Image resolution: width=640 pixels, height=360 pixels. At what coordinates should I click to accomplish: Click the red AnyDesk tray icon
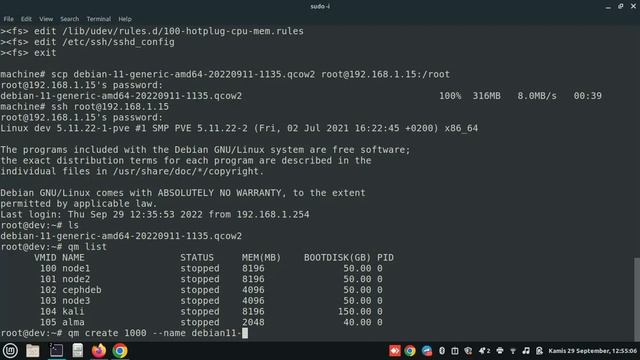tap(395, 351)
